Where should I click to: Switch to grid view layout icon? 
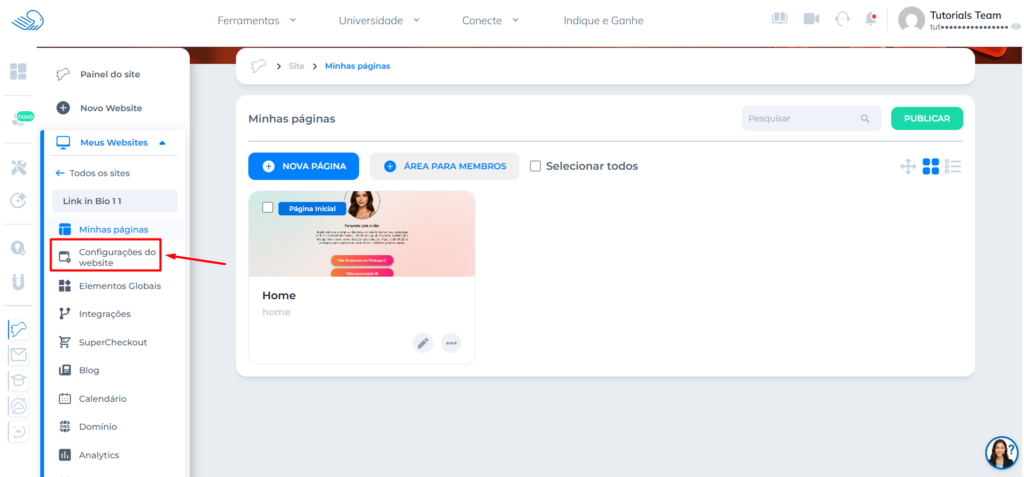[x=930, y=166]
